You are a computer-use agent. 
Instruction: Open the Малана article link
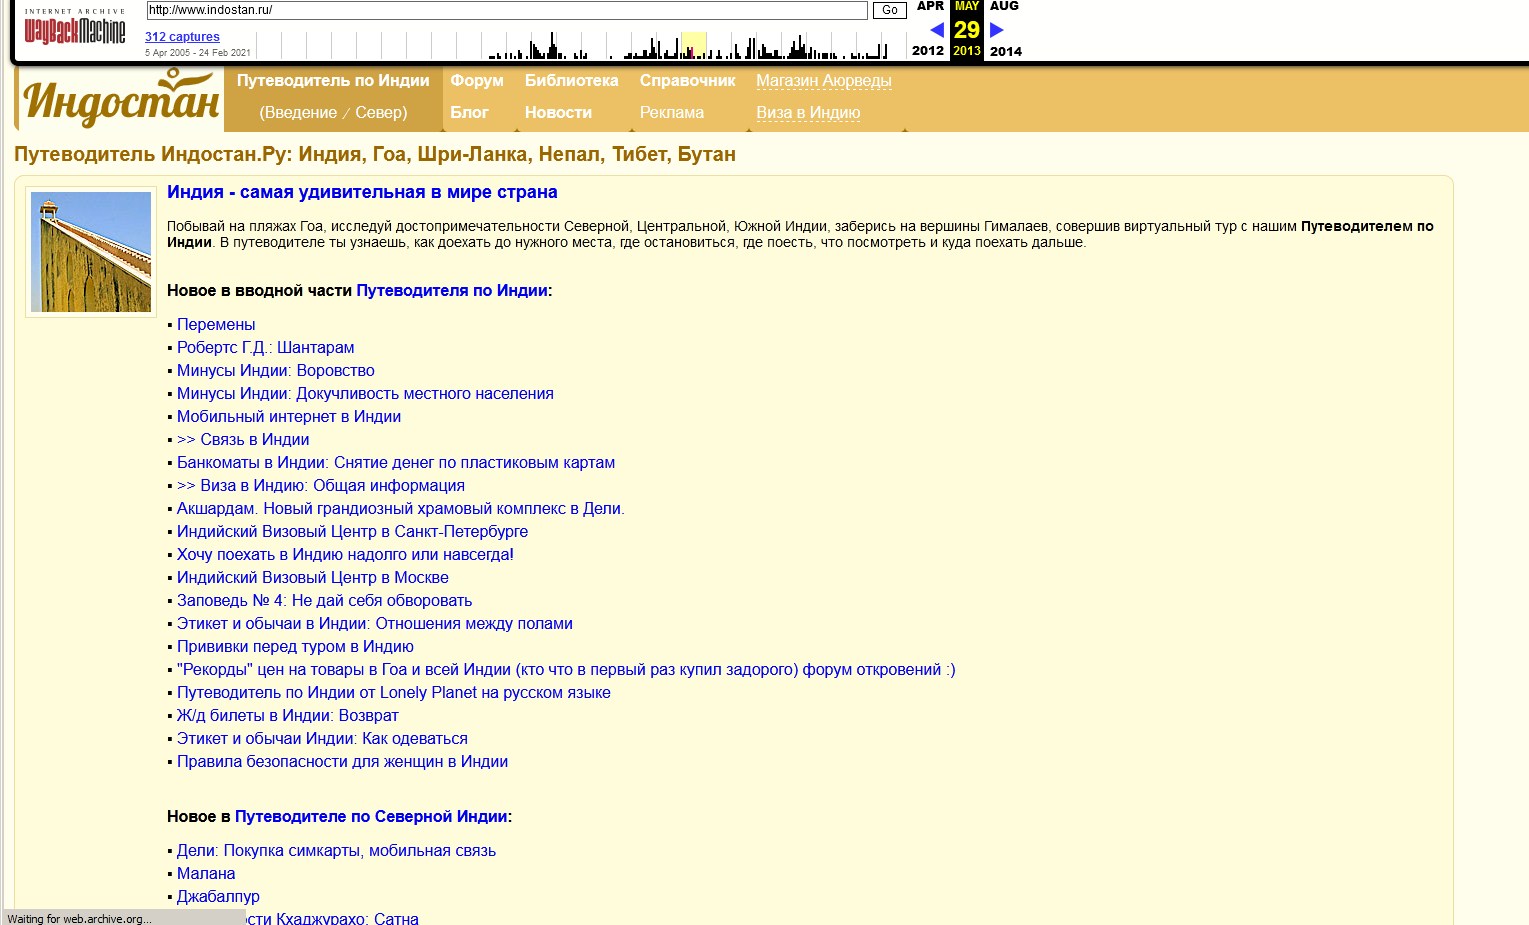[206, 874]
